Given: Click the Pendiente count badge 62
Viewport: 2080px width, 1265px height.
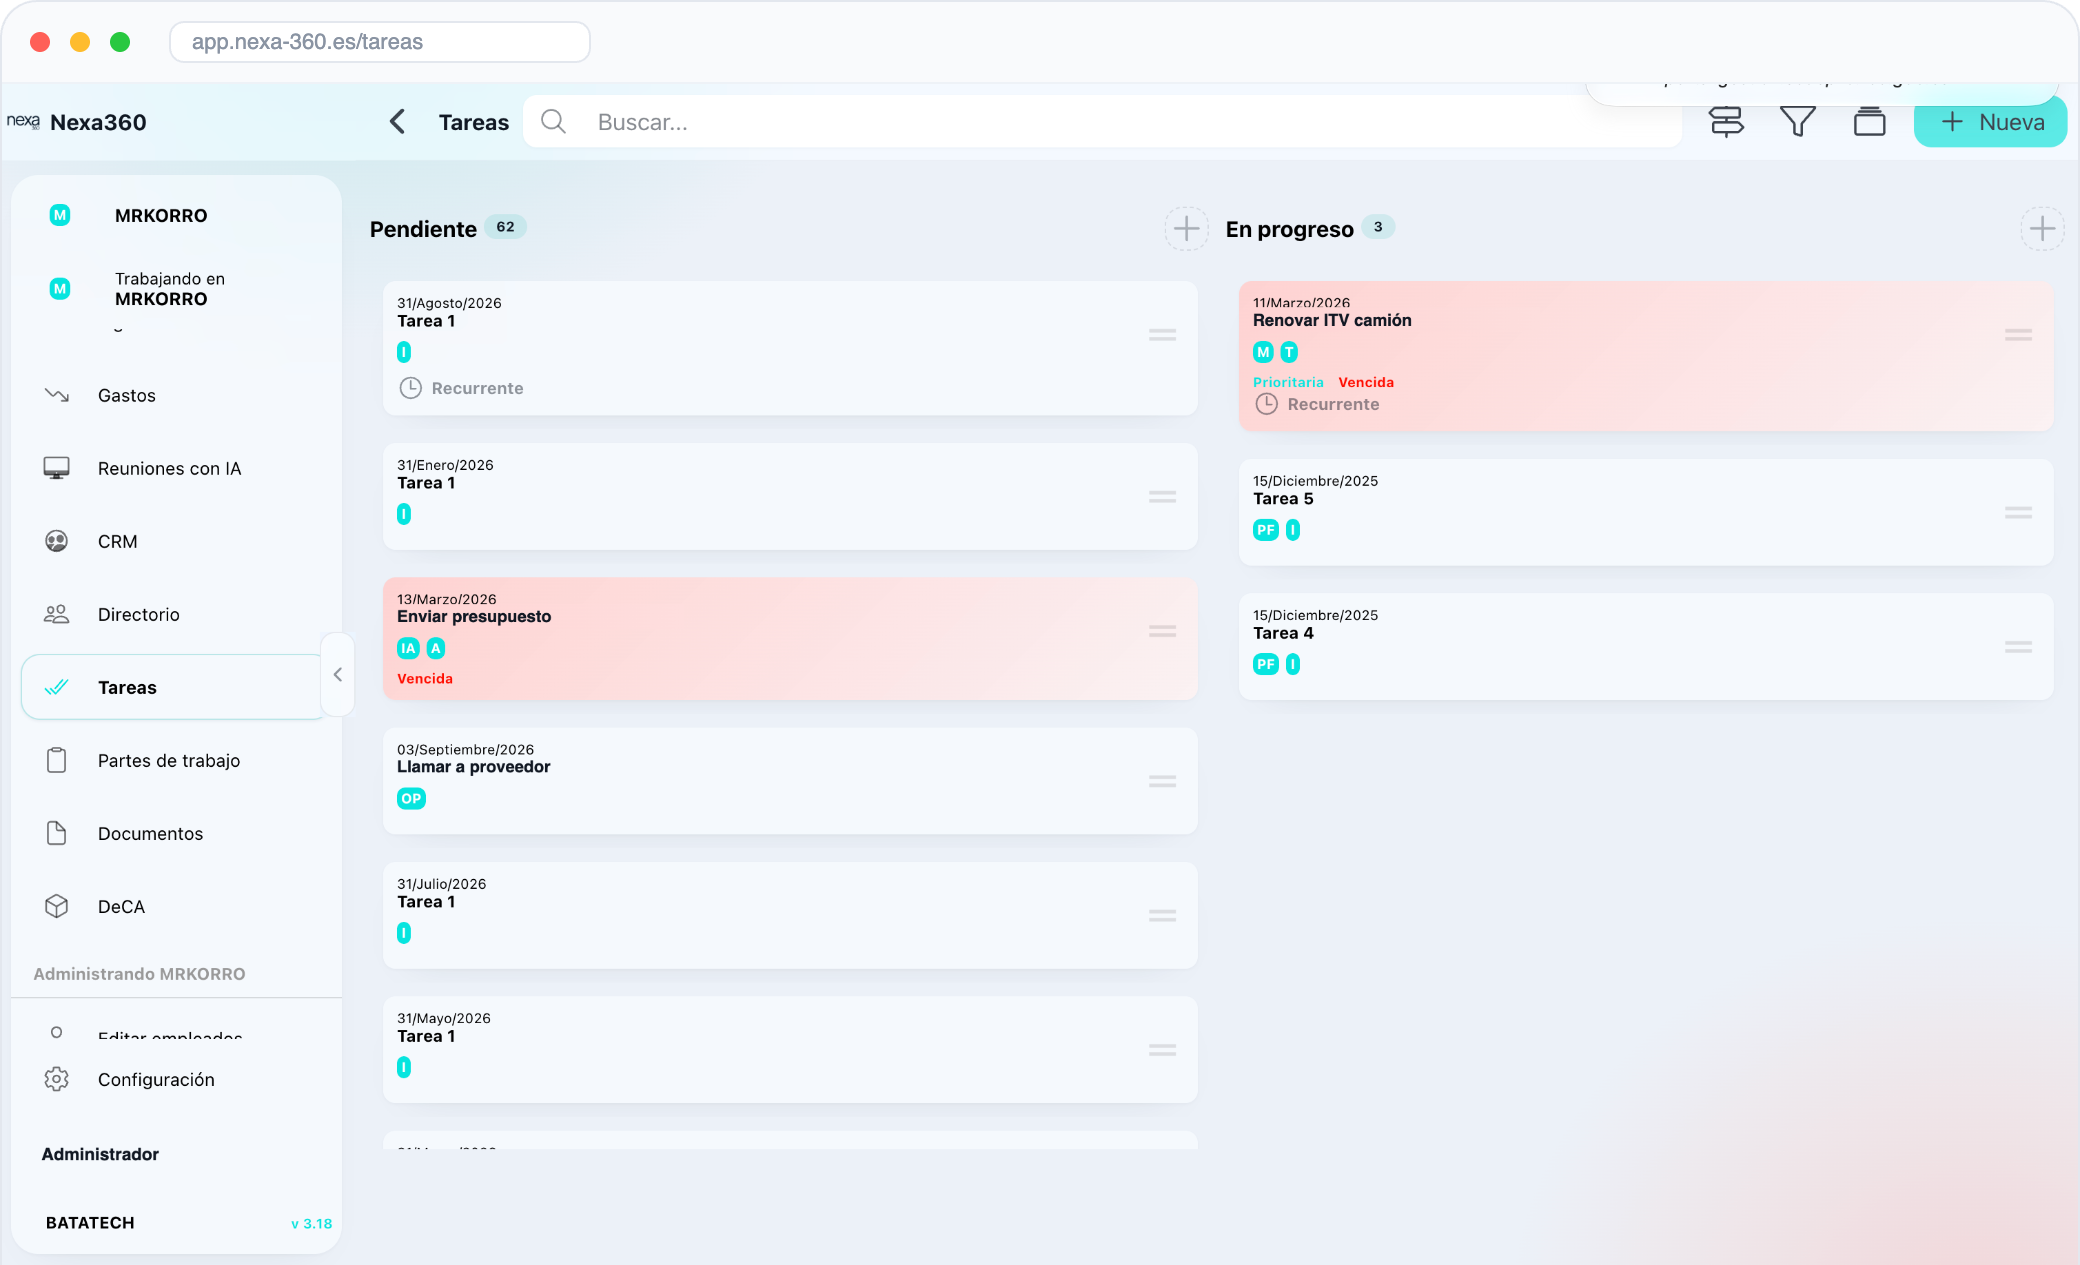Looking at the screenshot, I should pyautogui.click(x=506, y=227).
